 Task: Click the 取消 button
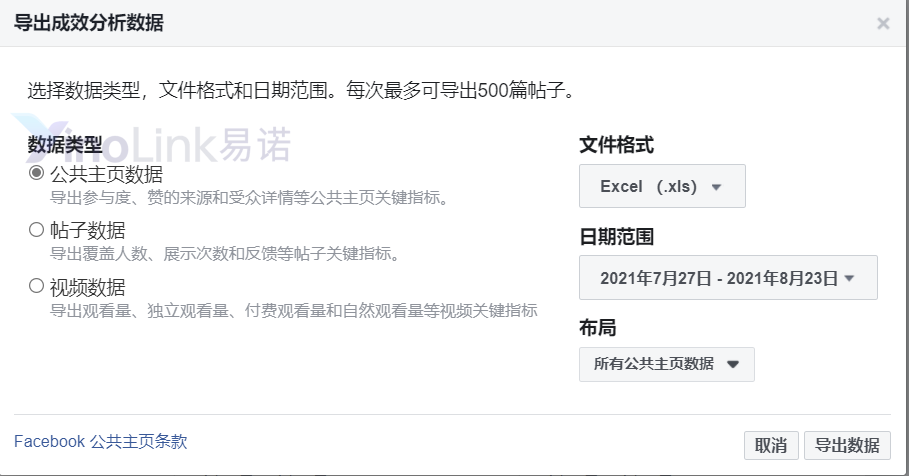point(771,445)
